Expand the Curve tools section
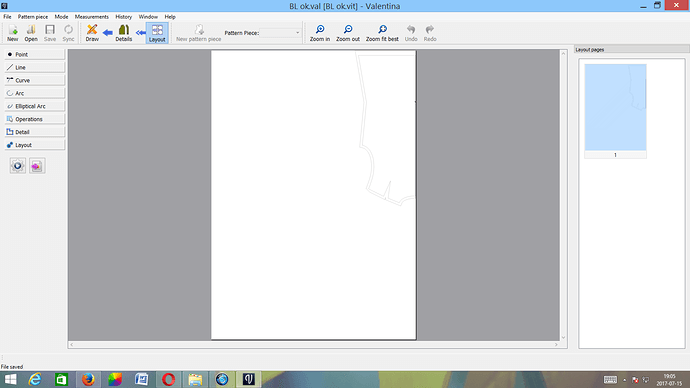 point(35,81)
